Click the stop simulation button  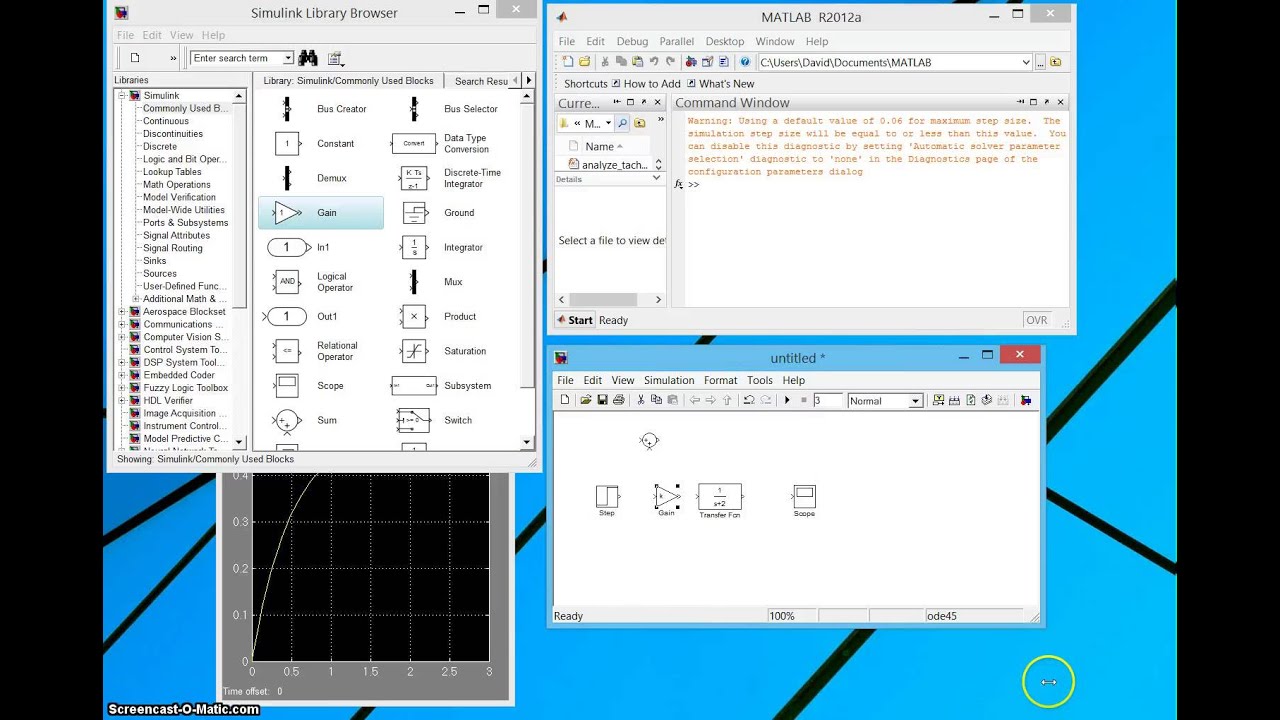click(803, 400)
